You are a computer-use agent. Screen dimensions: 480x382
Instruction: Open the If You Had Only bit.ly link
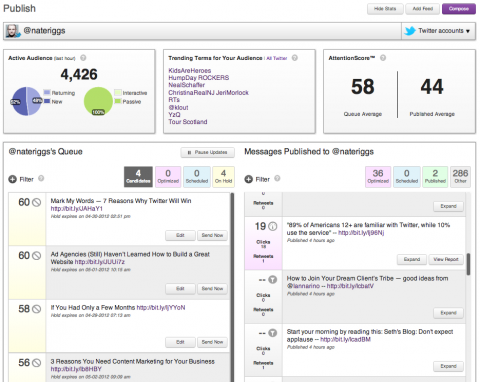pyautogui.click(x=161, y=308)
